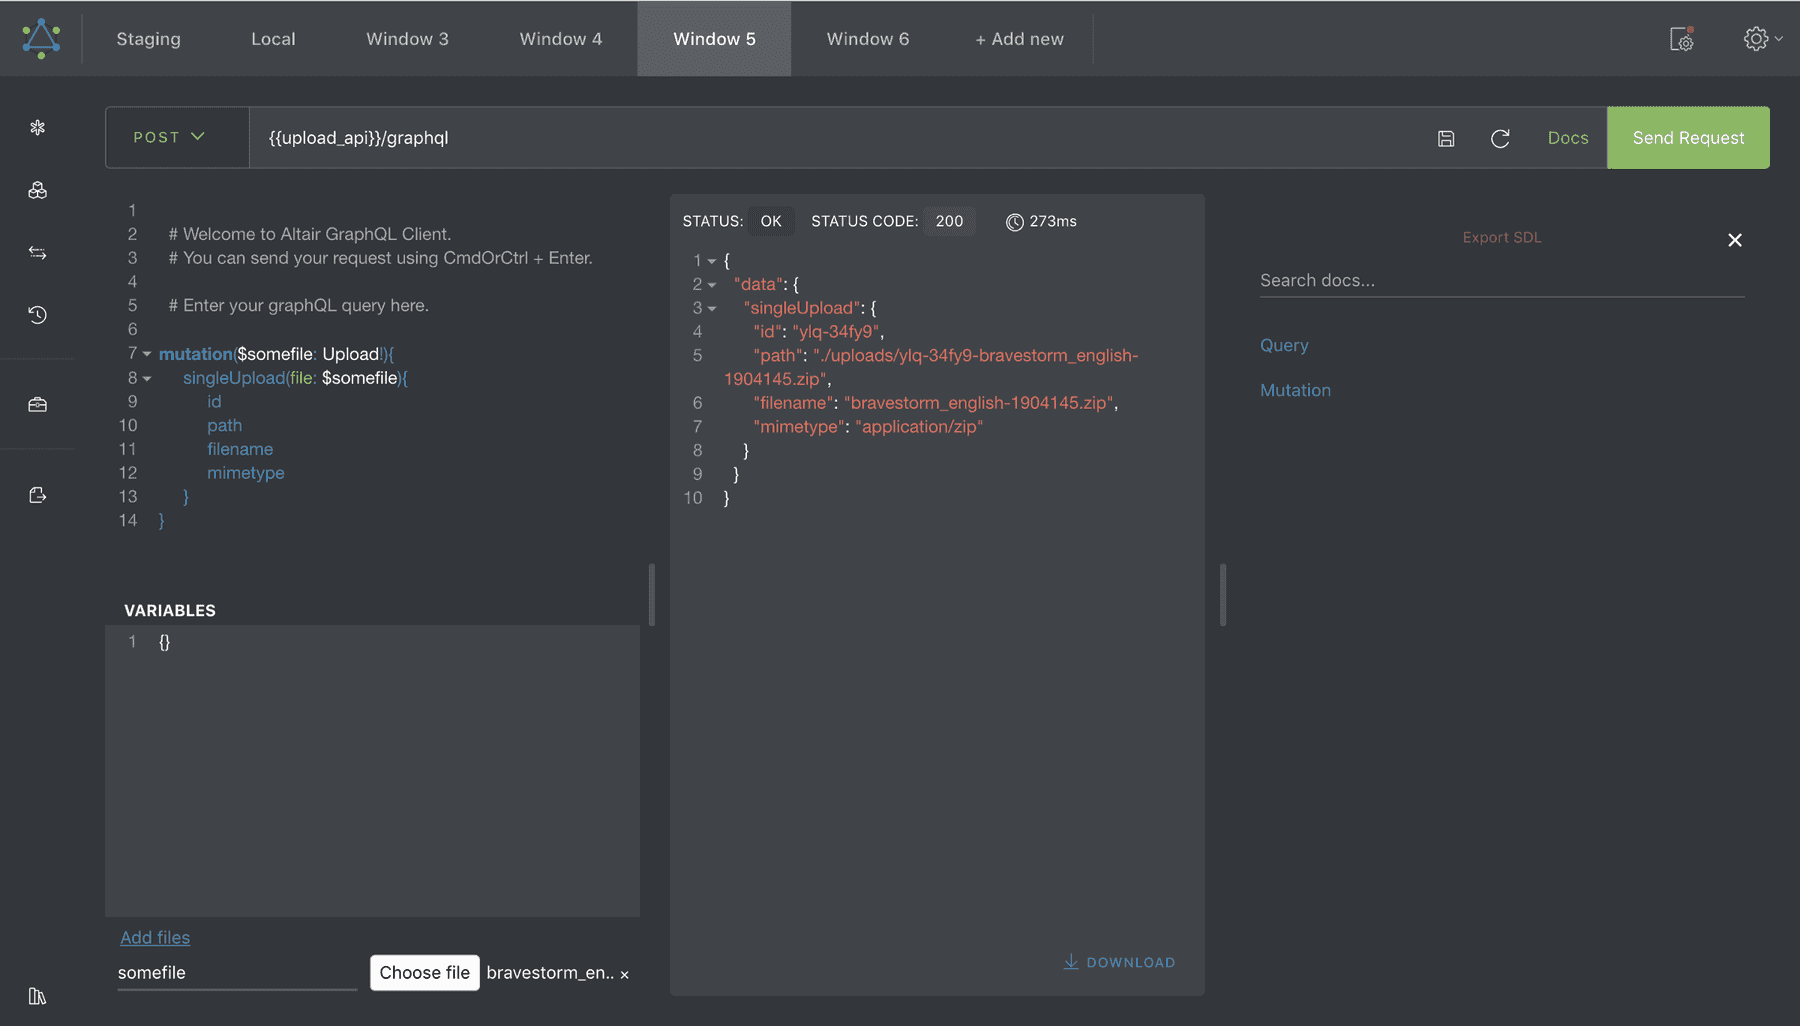Viewport: 1800px width, 1026px height.
Task: Click the Altair logo in the top-left corner
Action: pyautogui.click(x=42, y=38)
